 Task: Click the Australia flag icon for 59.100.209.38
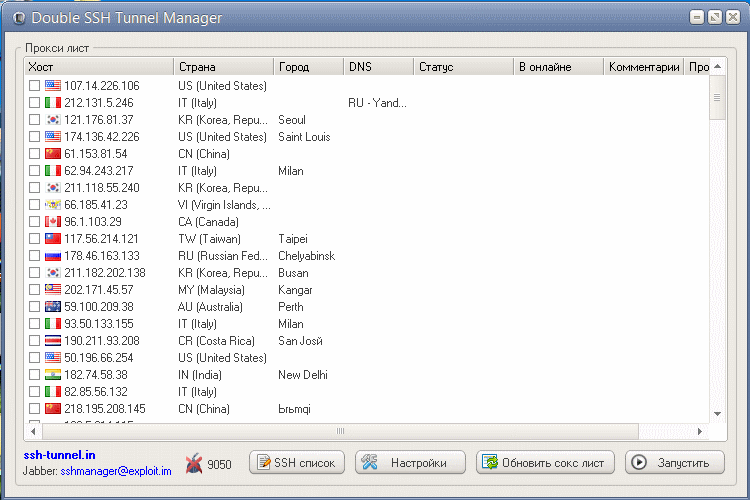pyautogui.click(x=53, y=307)
